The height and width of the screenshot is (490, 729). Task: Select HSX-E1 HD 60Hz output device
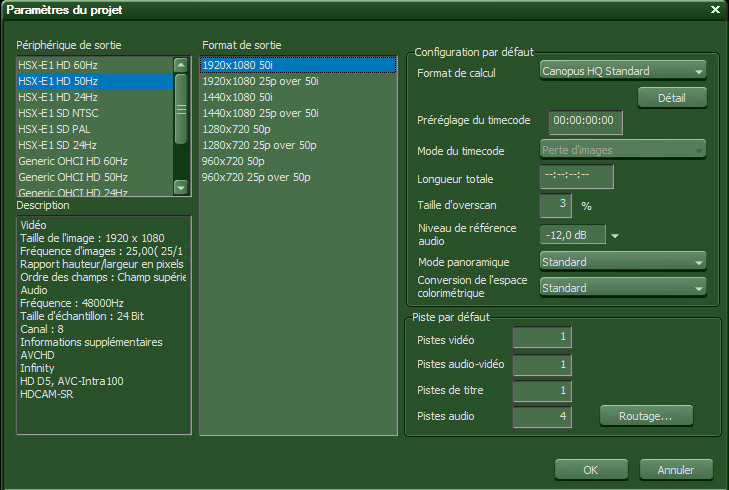point(95,65)
